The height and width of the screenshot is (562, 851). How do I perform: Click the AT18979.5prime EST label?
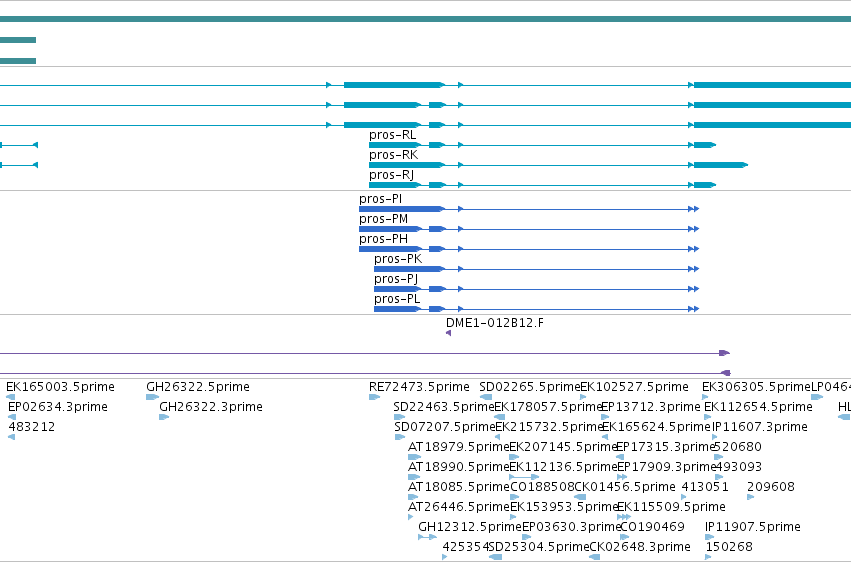[459, 448]
